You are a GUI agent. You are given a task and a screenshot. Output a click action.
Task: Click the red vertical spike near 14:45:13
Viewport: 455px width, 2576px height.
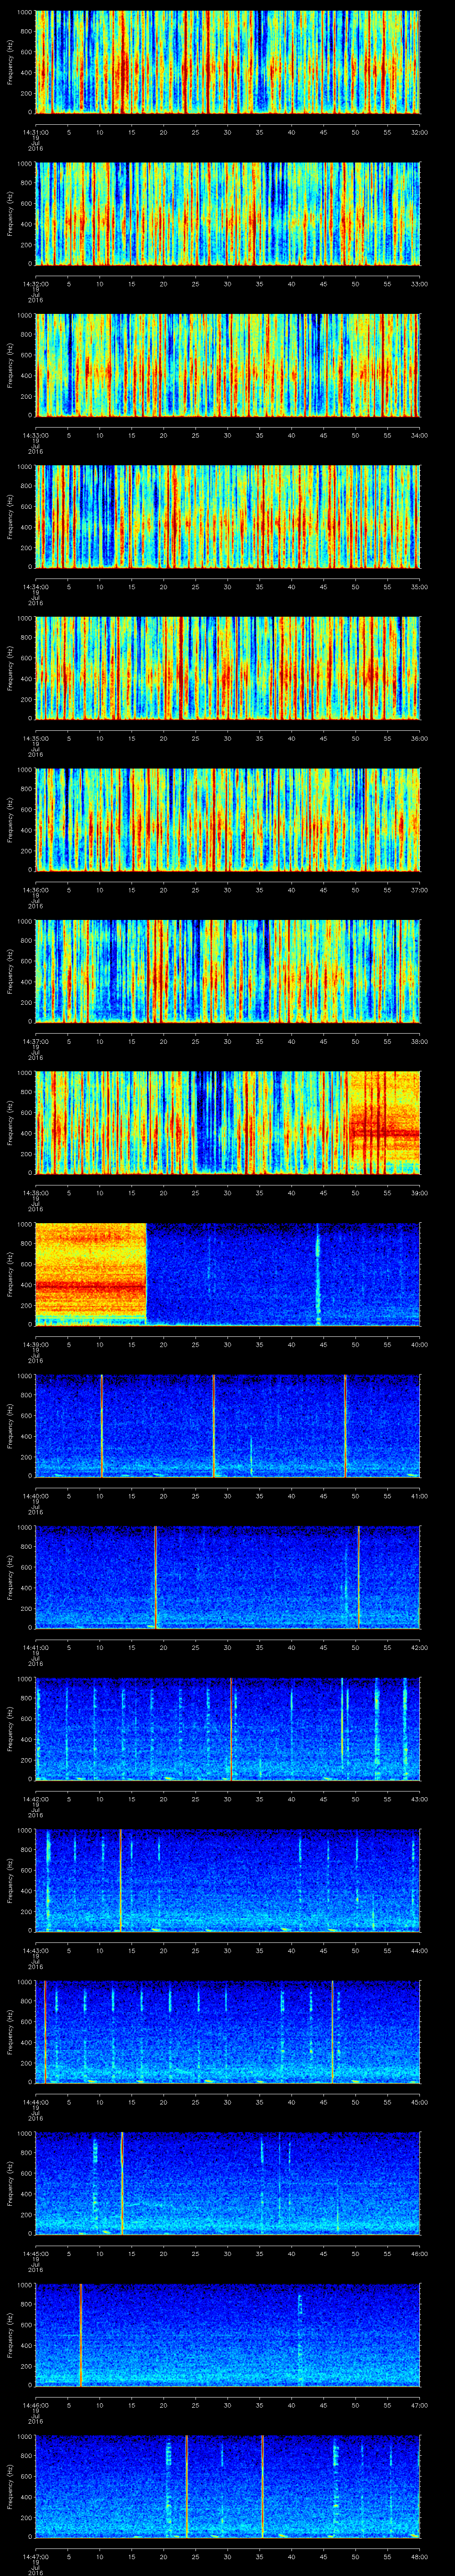pos(122,2183)
